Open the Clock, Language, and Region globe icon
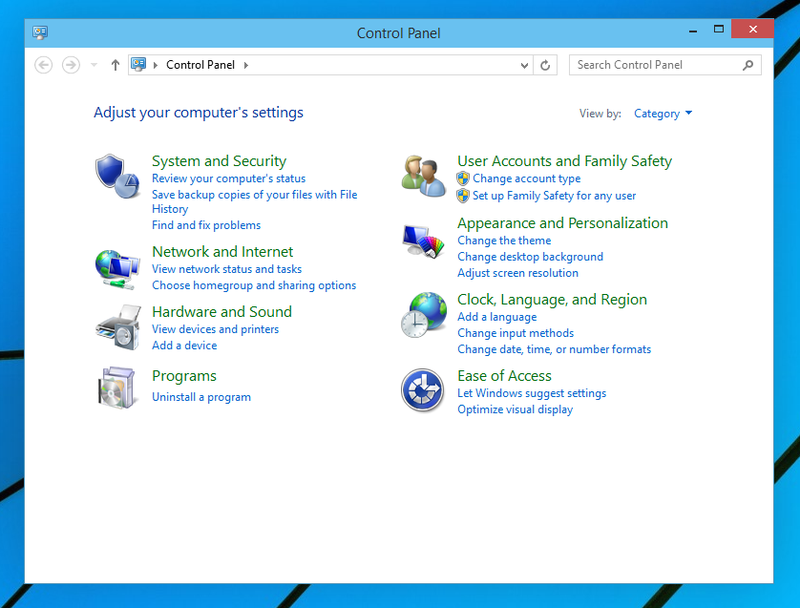The width and height of the screenshot is (800, 608). [x=423, y=315]
